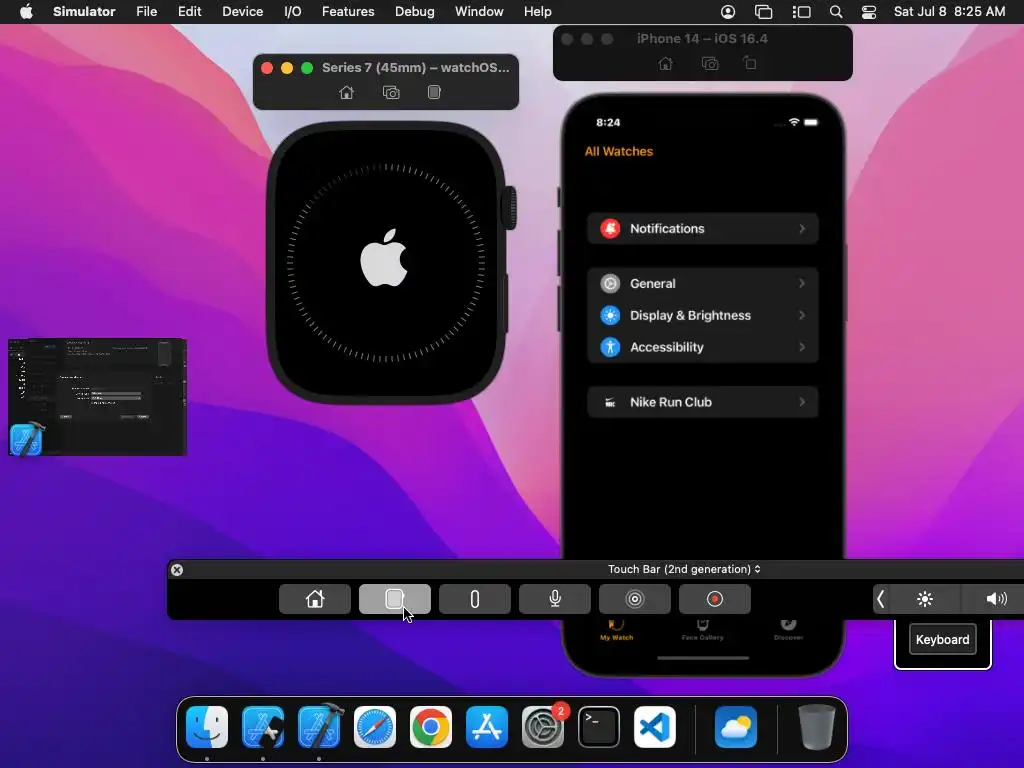Open Display & Brightness settings

(x=702, y=315)
